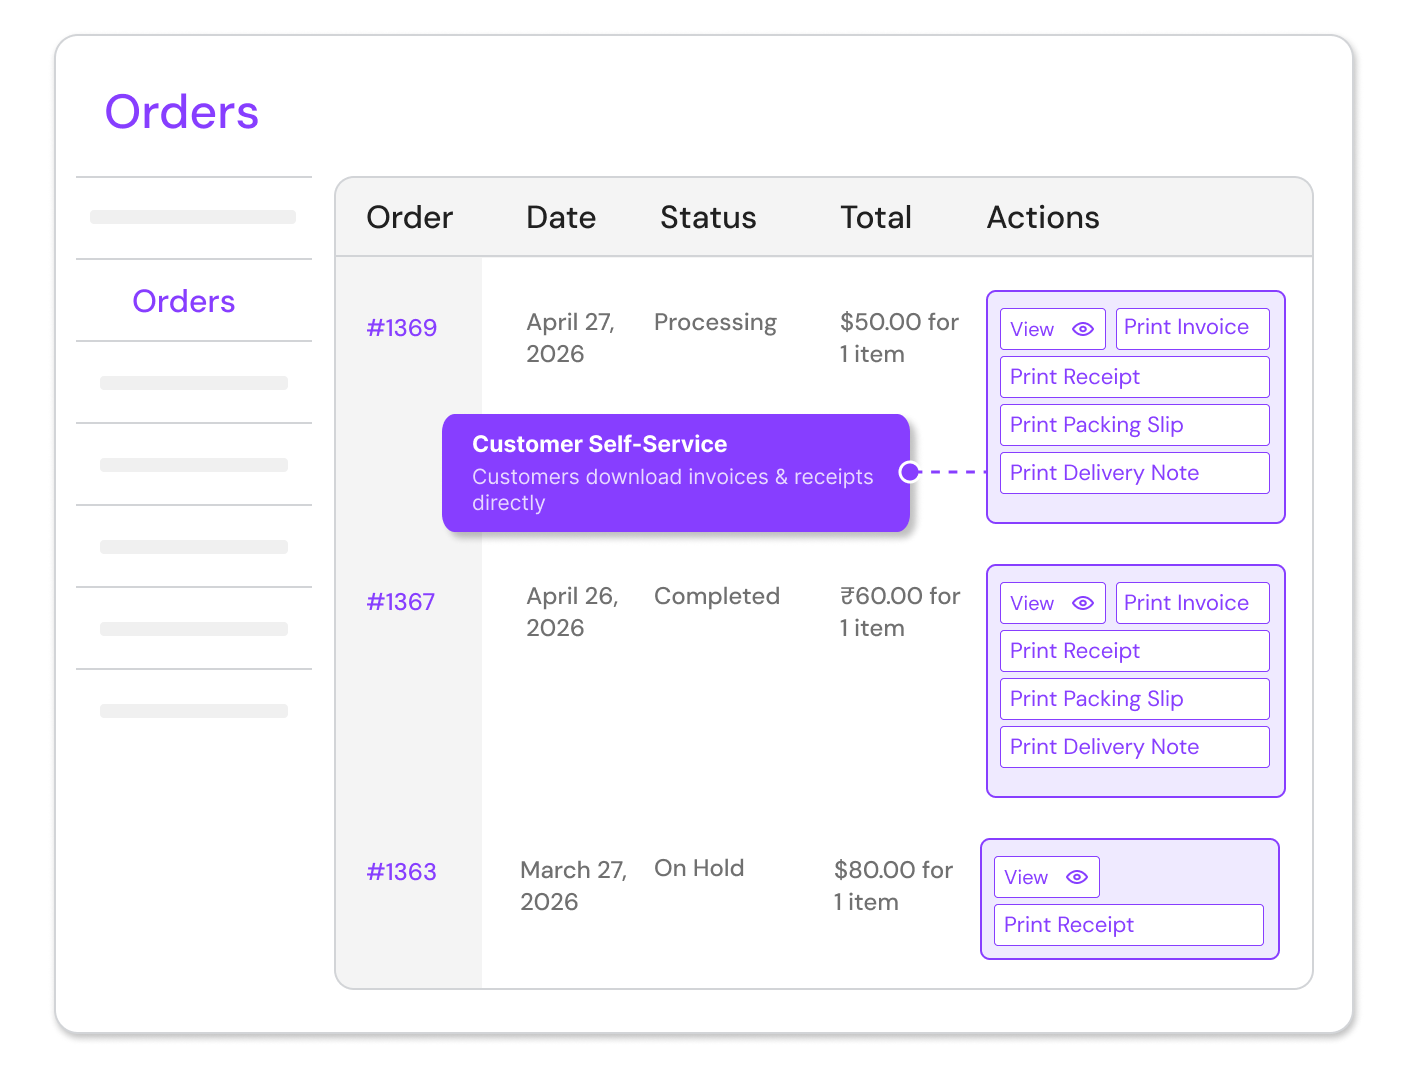Click the Status column header
1406x1082 pixels.
[x=708, y=218]
